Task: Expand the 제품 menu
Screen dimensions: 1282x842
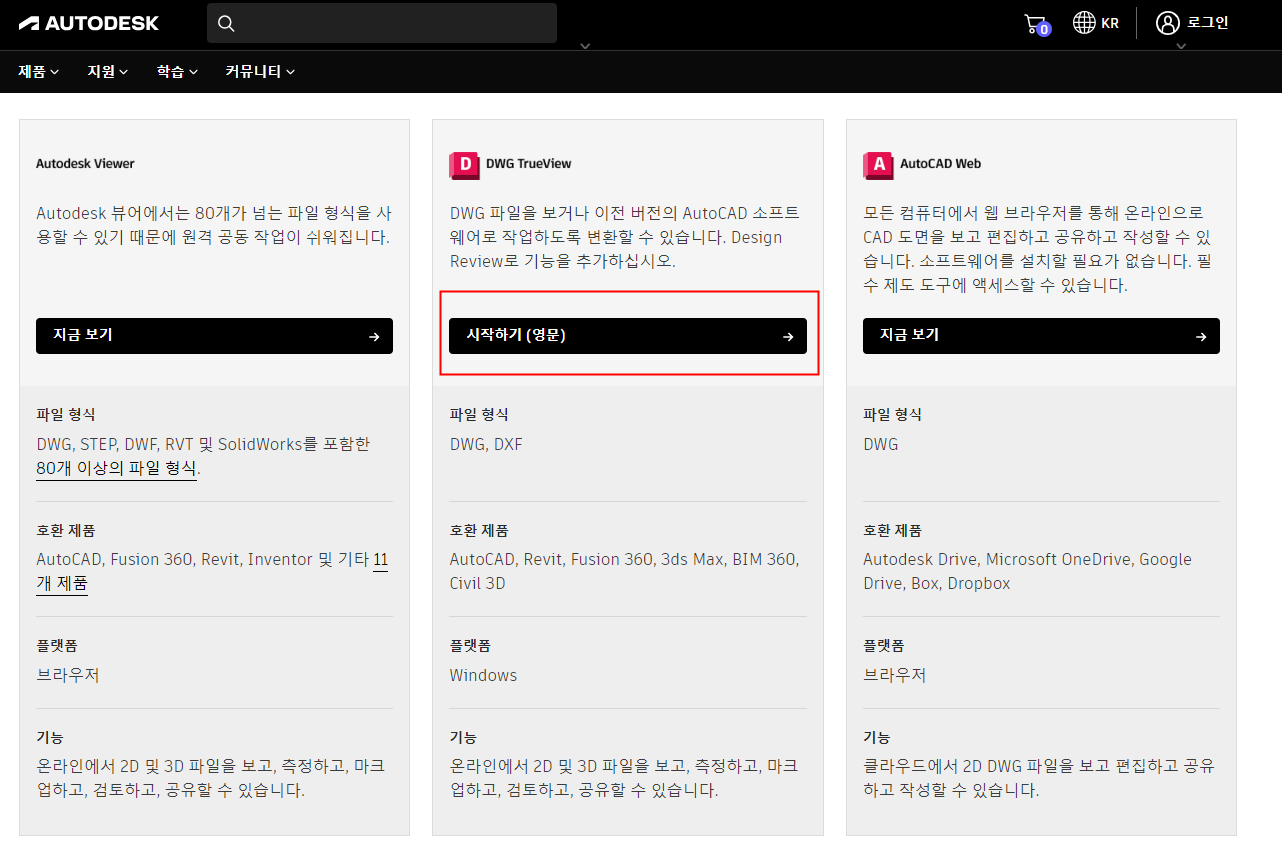Action: 39,72
